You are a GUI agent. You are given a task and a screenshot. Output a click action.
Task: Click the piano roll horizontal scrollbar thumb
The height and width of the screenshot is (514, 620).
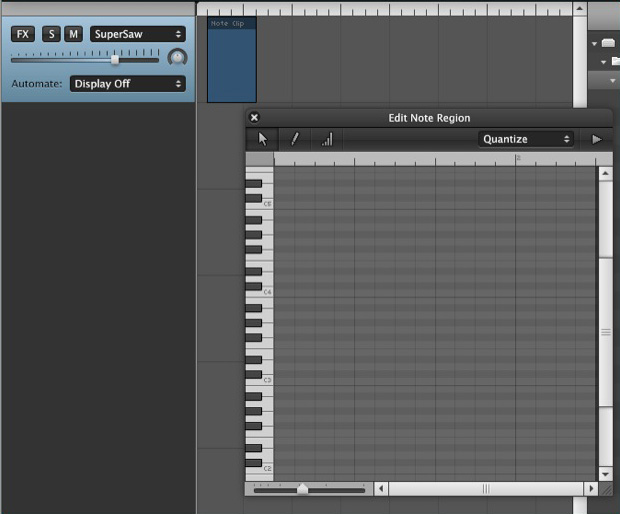(486, 489)
